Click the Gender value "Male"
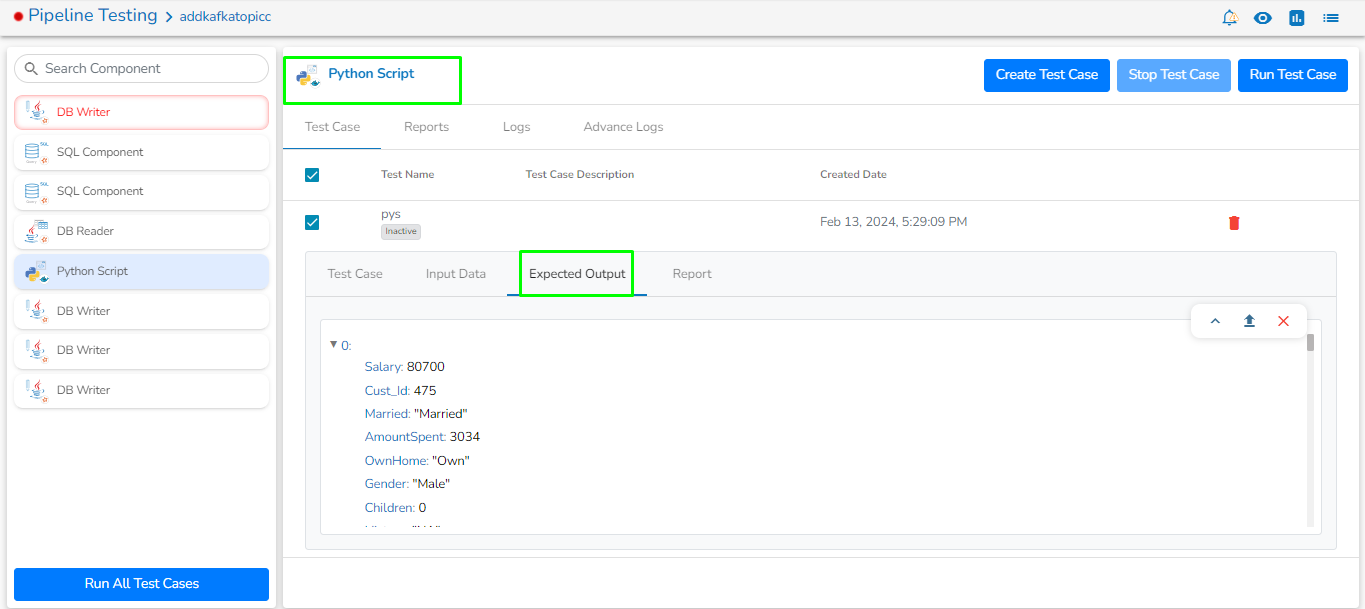Viewport: 1365px width, 609px height. pos(431,484)
